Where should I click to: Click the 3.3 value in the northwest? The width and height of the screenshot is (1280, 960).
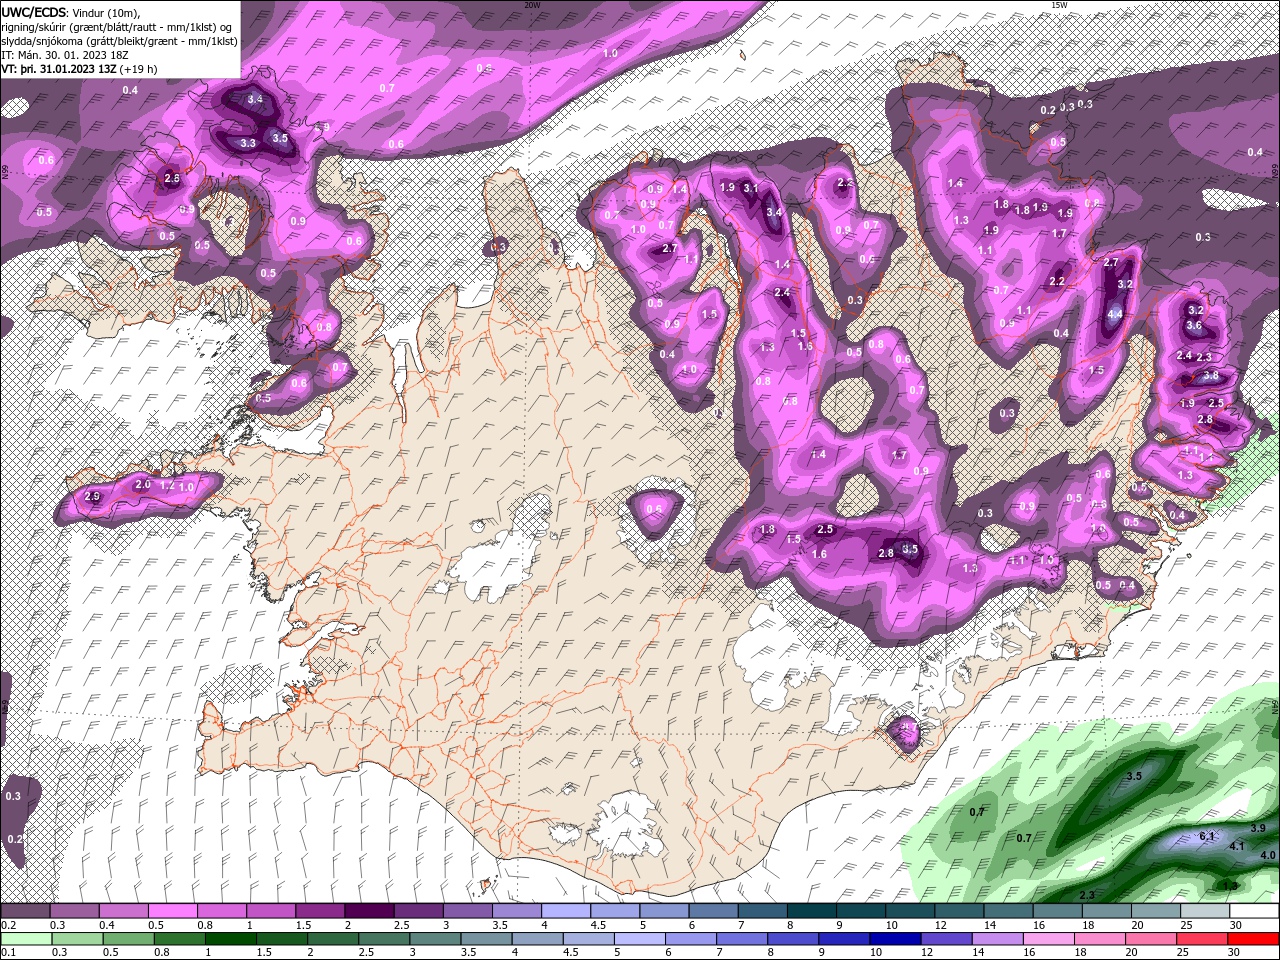(248, 143)
